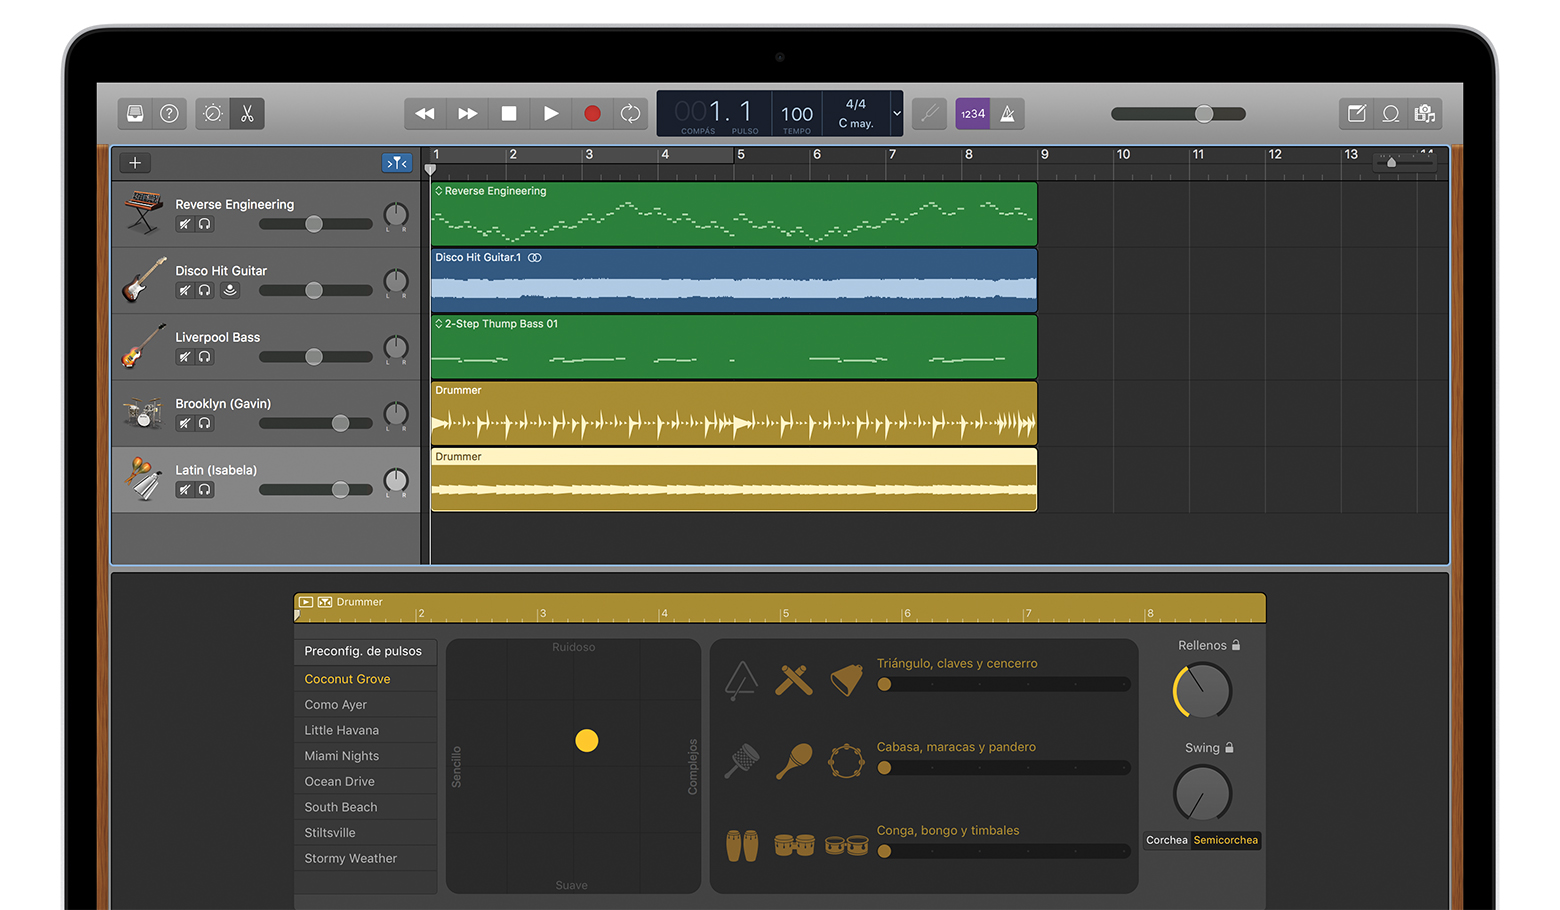
Task: Mute the Reverse Engineering track
Action: (x=185, y=225)
